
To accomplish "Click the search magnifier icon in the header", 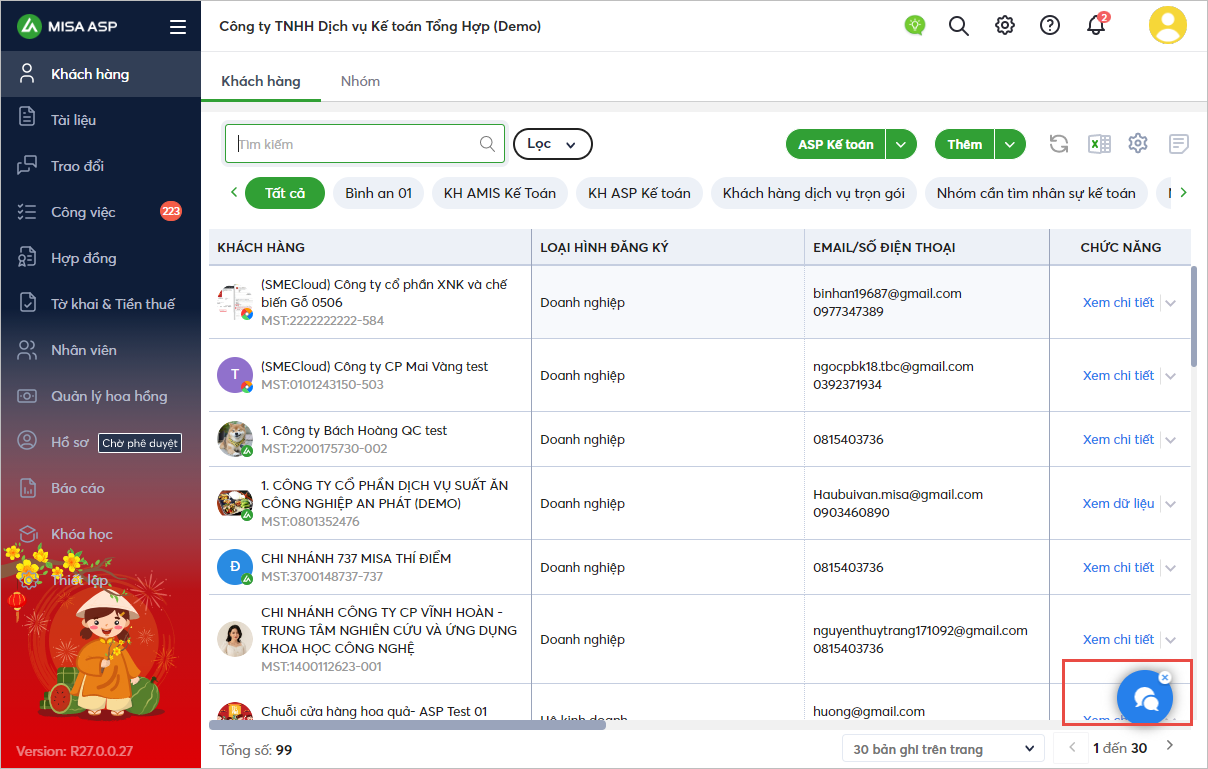I will 959,26.
